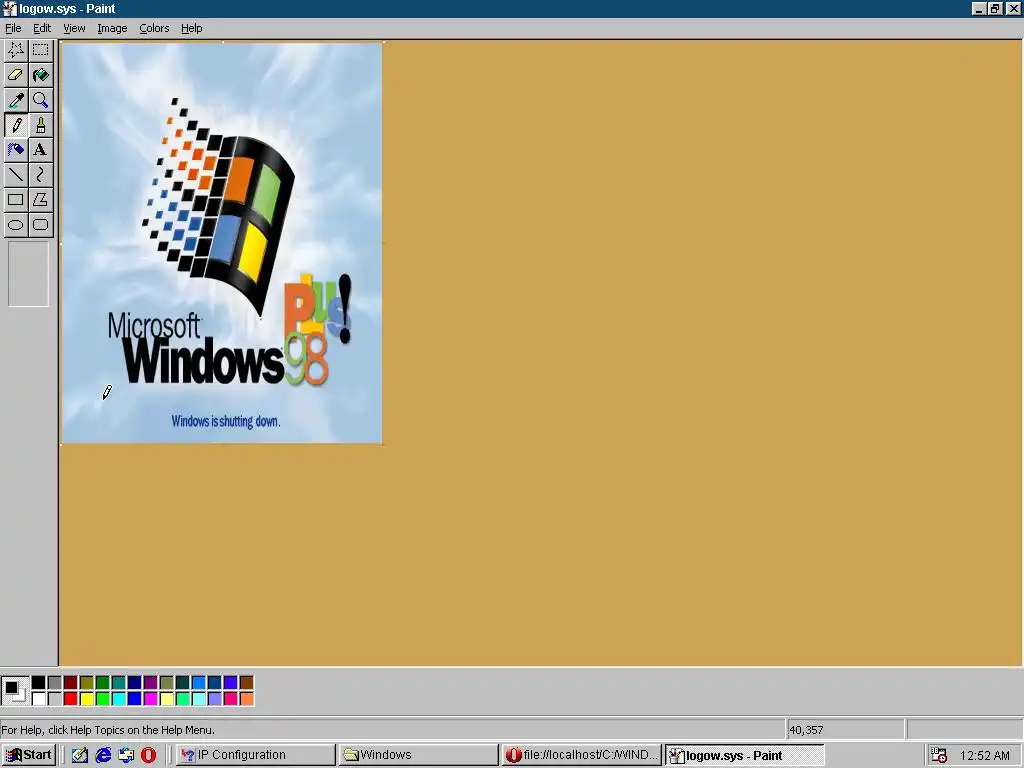This screenshot has height=768, width=1024.
Task: Select the Magnifier tool
Action: point(40,100)
